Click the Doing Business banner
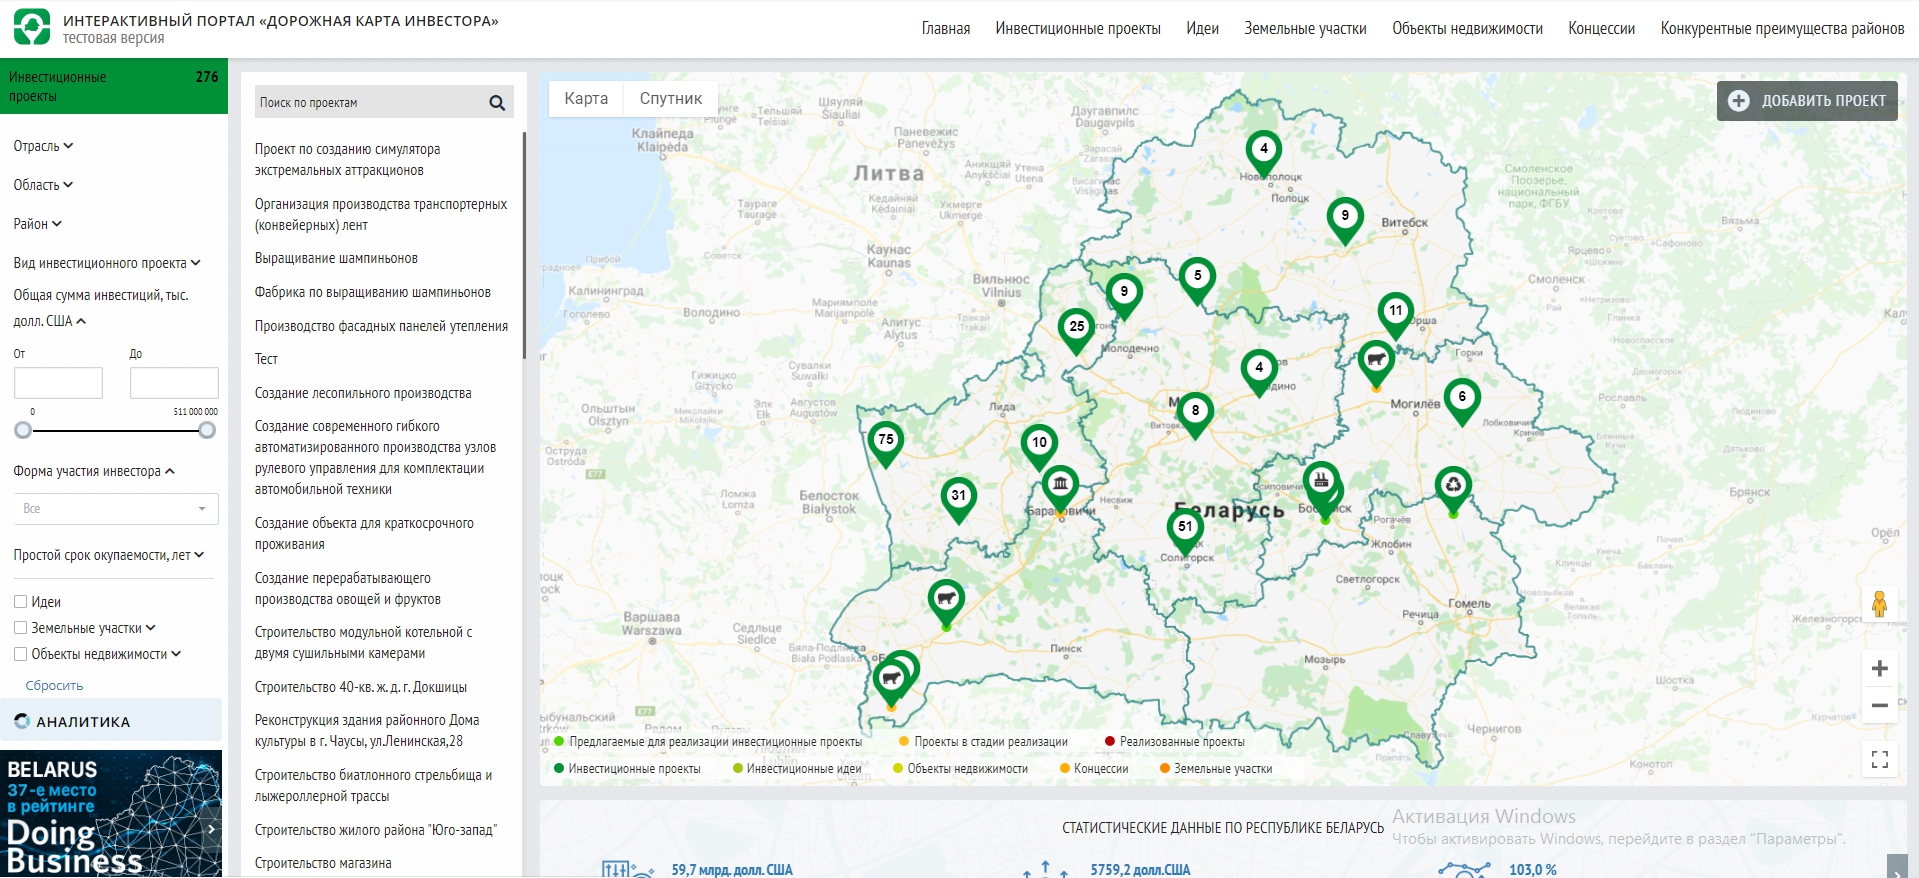The height and width of the screenshot is (878, 1919). (111, 814)
